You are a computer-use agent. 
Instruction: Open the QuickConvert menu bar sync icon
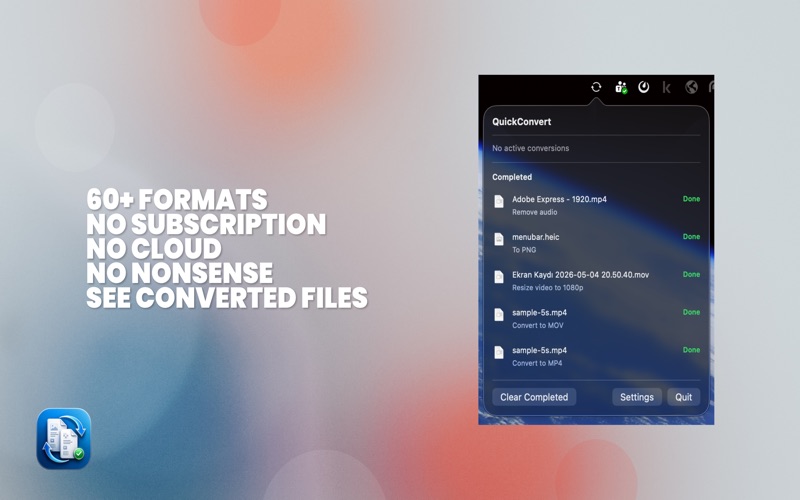pos(596,87)
